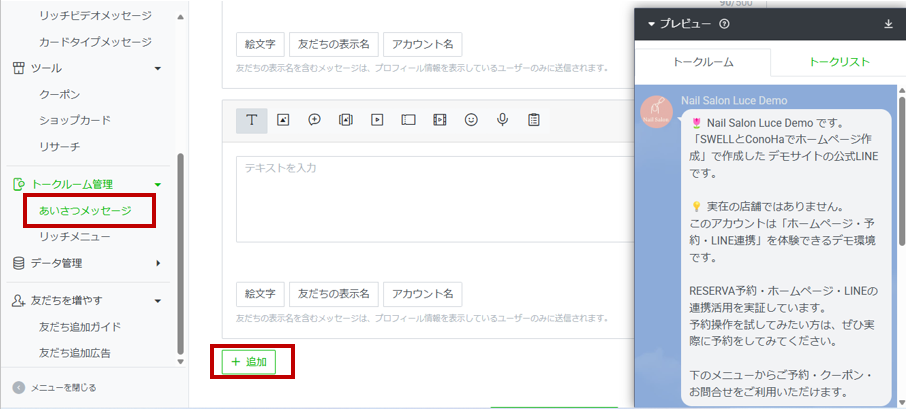Image resolution: width=906 pixels, height=409 pixels.
Task: Select the Card-type message icon
Action: [x=346, y=120]
